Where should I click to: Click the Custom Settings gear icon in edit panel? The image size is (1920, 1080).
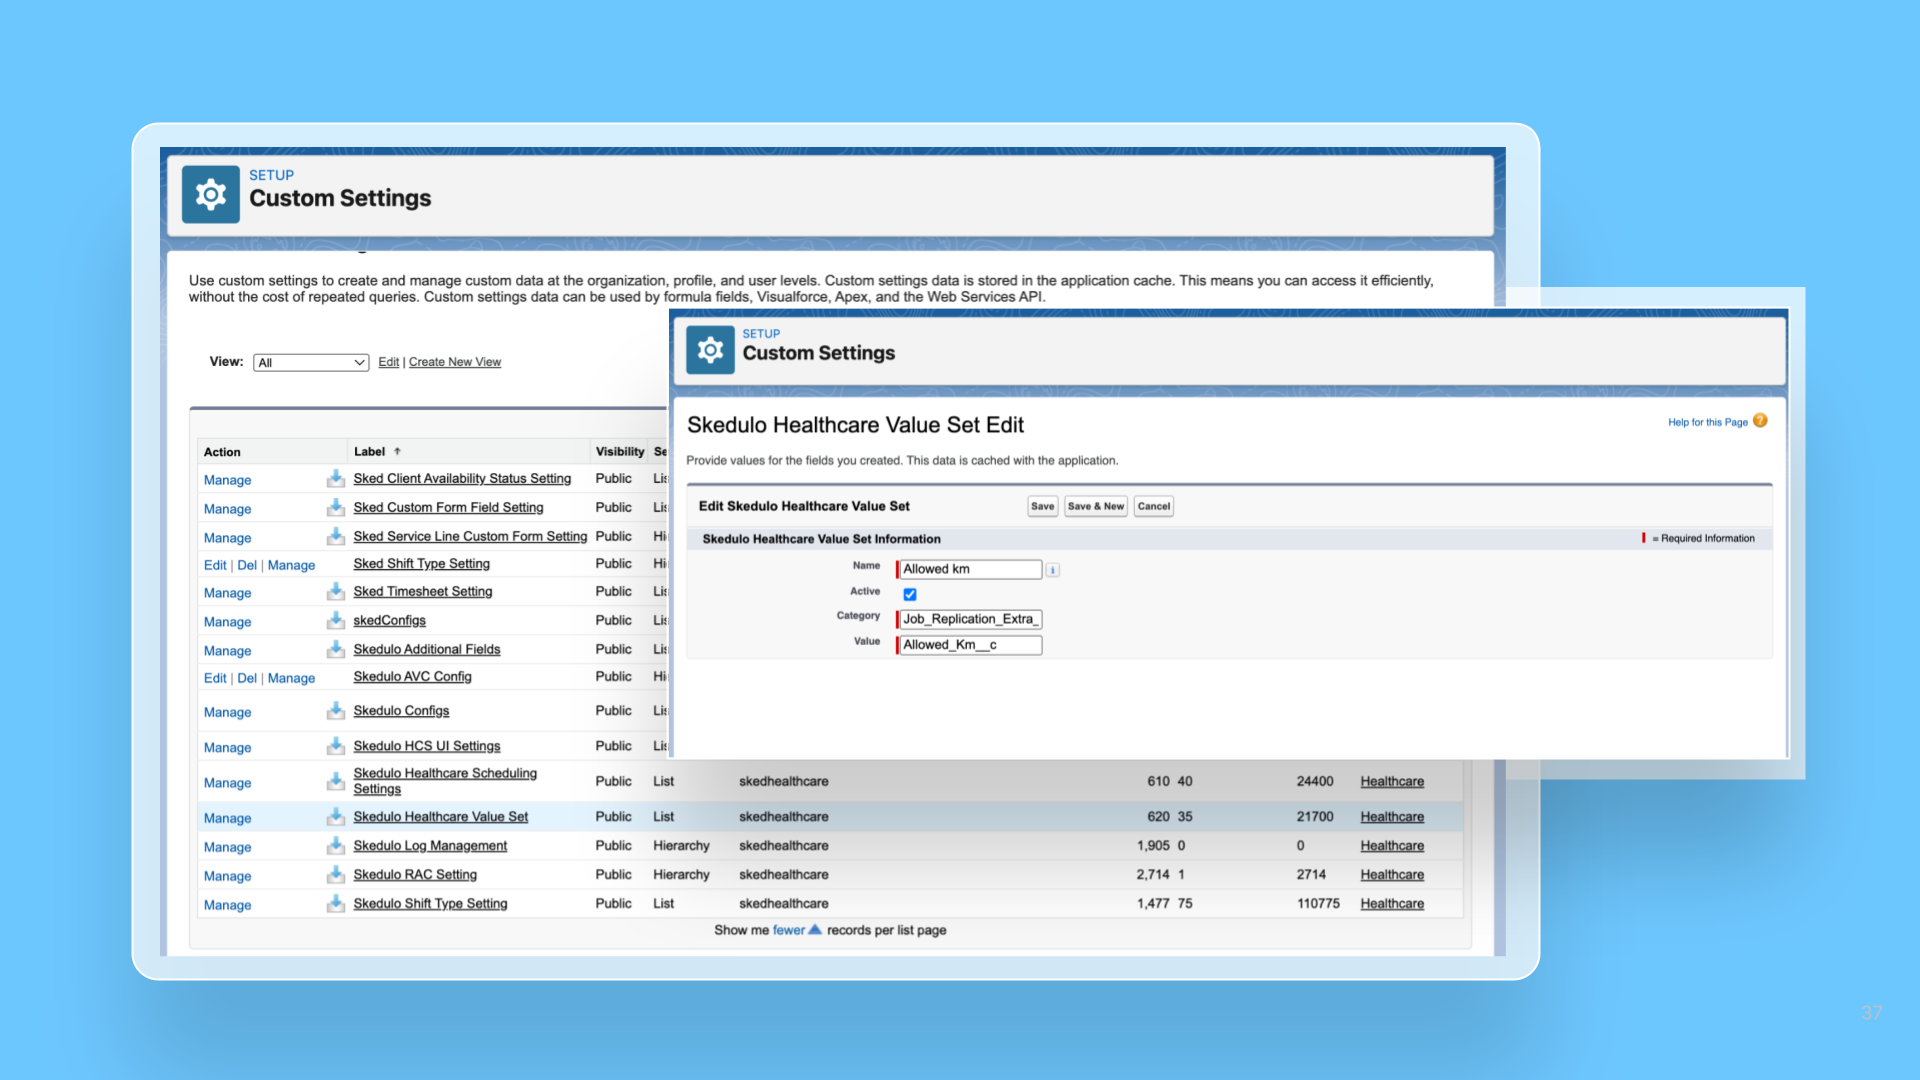coord(710,350)
